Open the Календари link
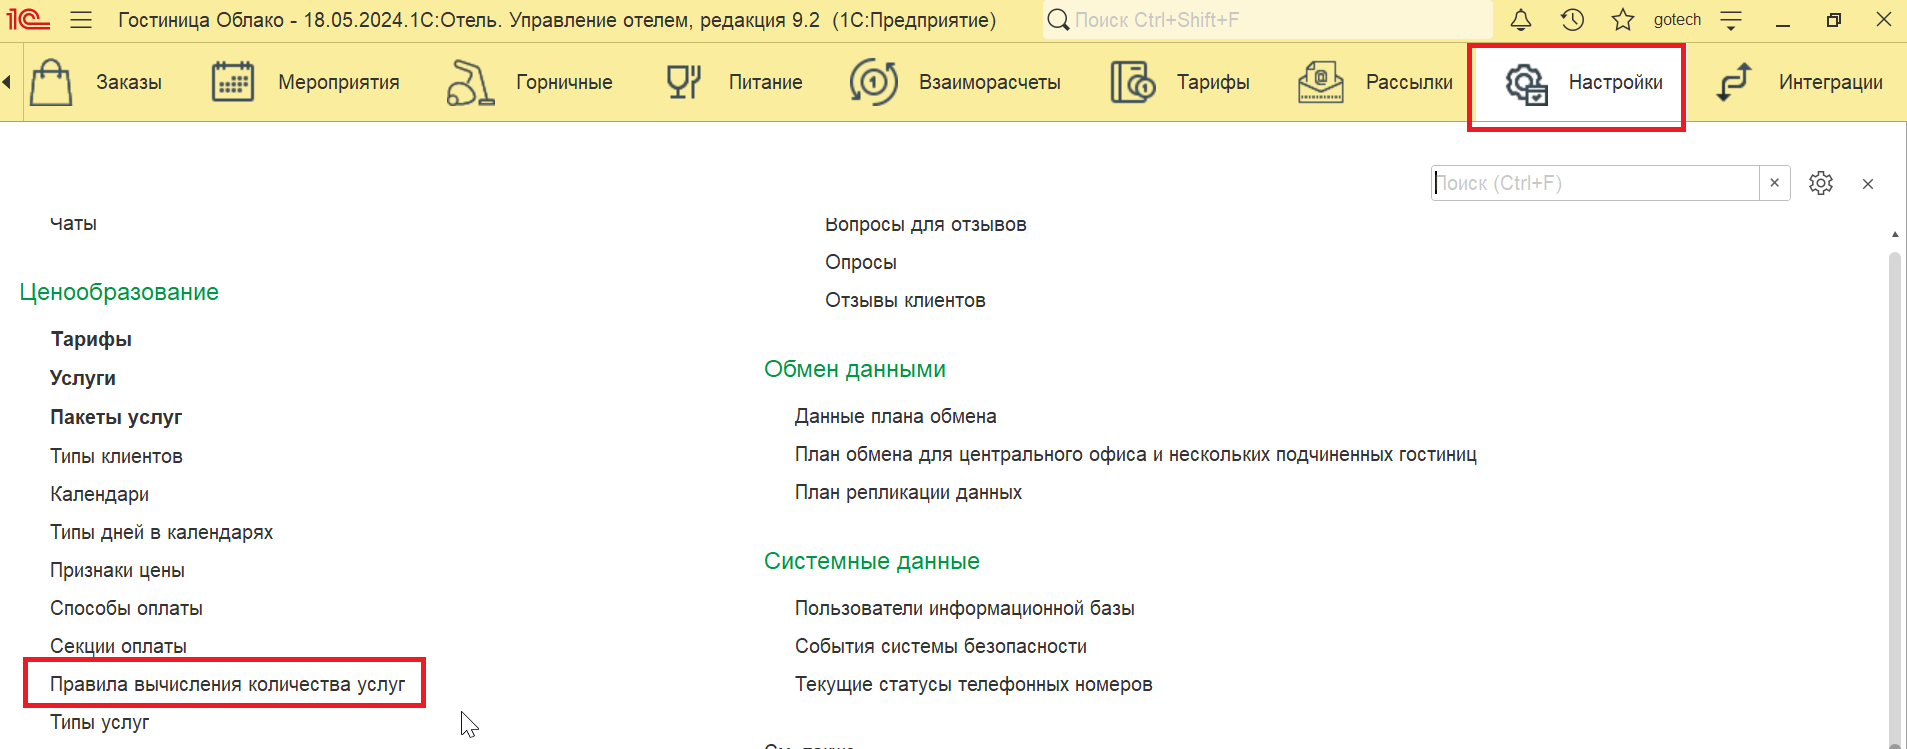The height and width of the screenshot is (749, 1907). click(99, 494)
